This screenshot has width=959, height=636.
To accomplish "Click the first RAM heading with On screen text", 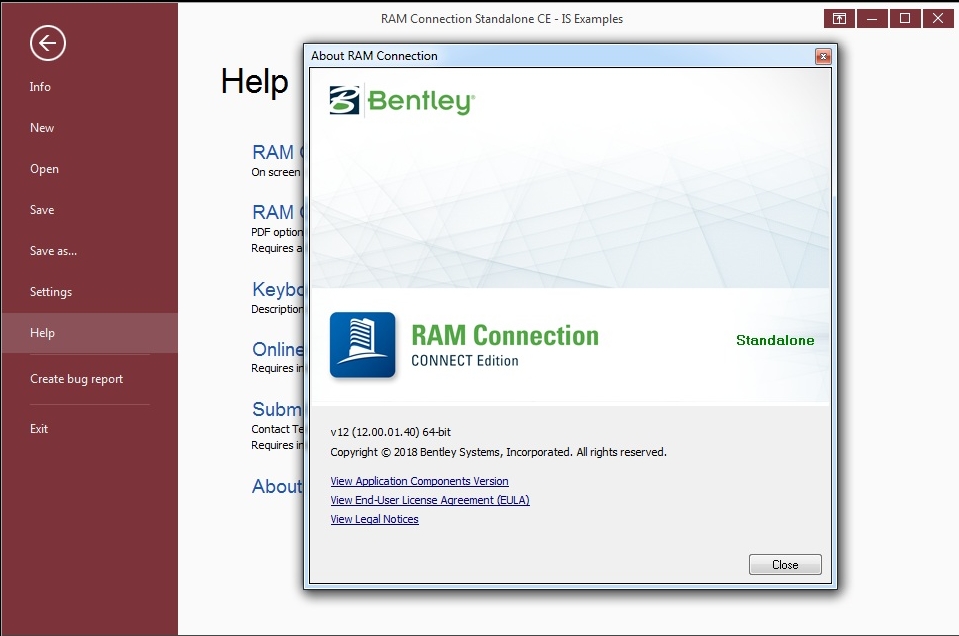I will pyautogui.click(x=278, y=152).
